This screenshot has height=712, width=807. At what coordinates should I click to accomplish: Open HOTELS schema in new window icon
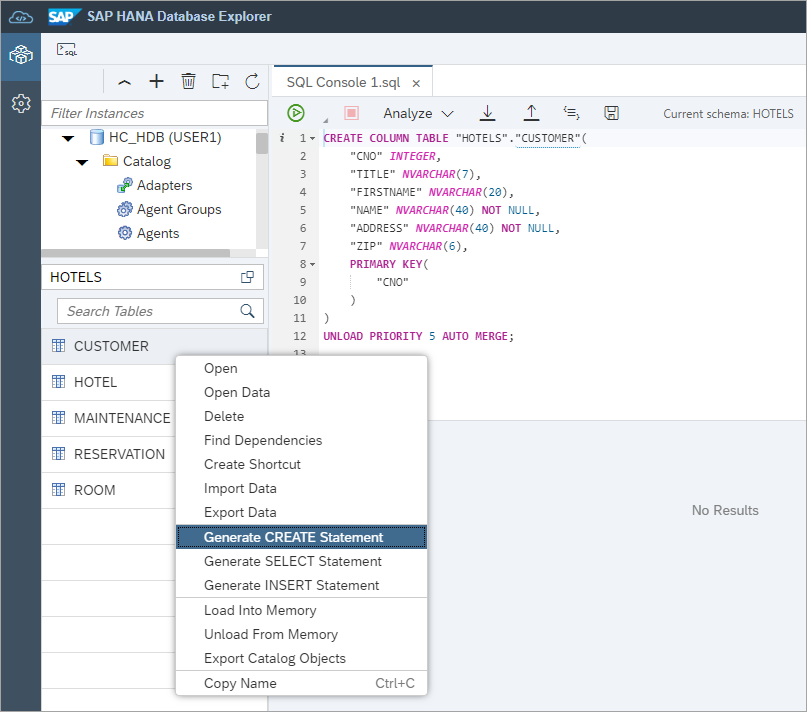(x=248, y=277)
